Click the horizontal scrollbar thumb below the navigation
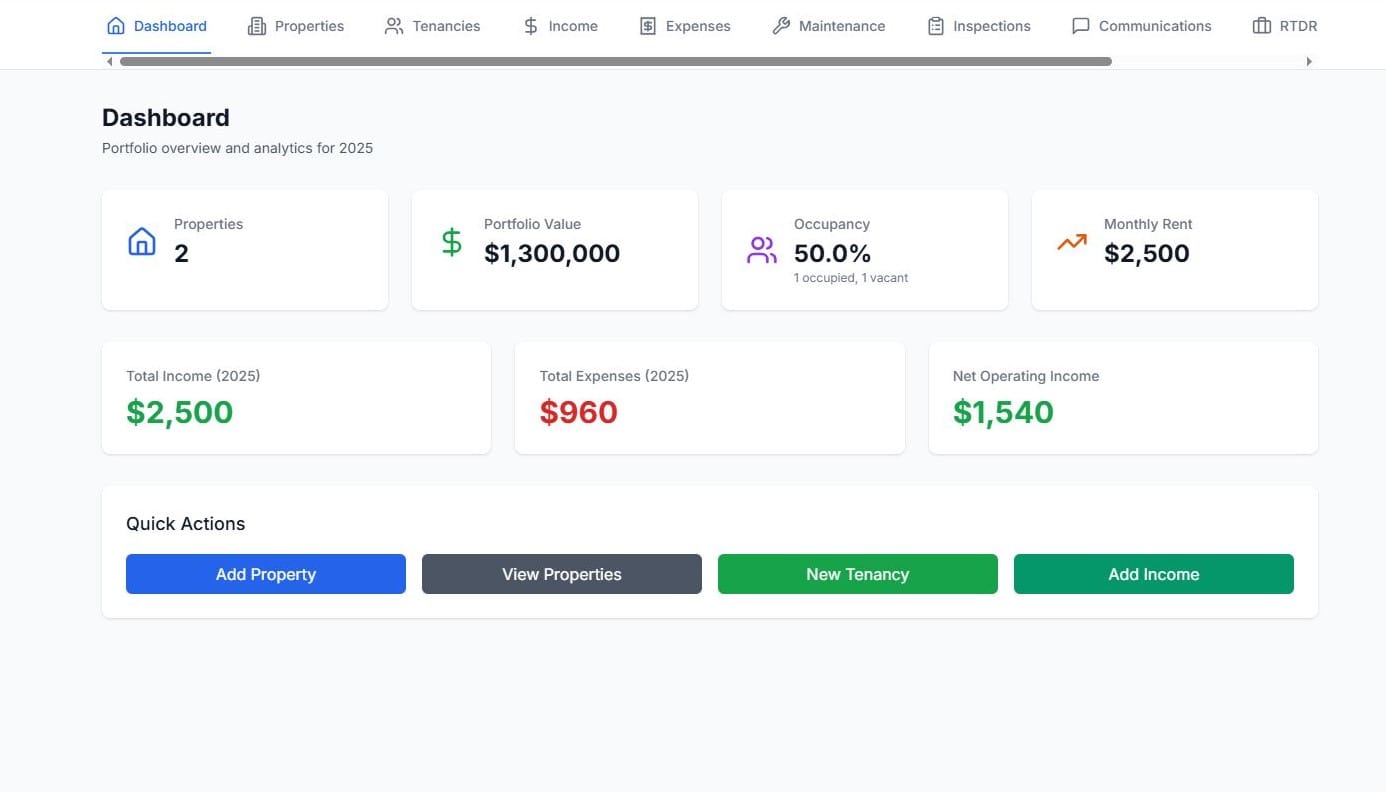1386x792 pixels. (615, 61)
